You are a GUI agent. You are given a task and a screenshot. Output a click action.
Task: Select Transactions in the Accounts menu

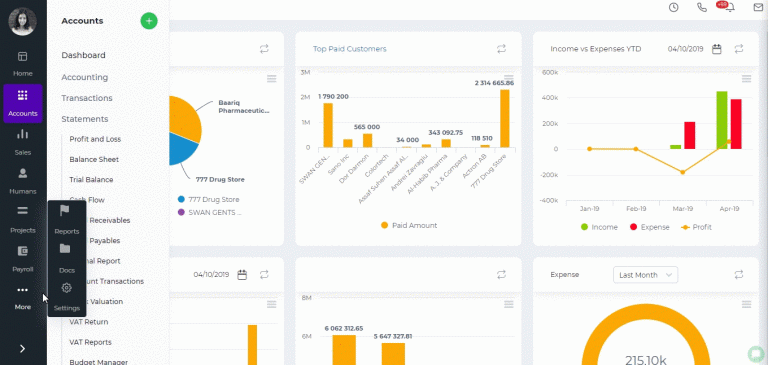[87, 98]
